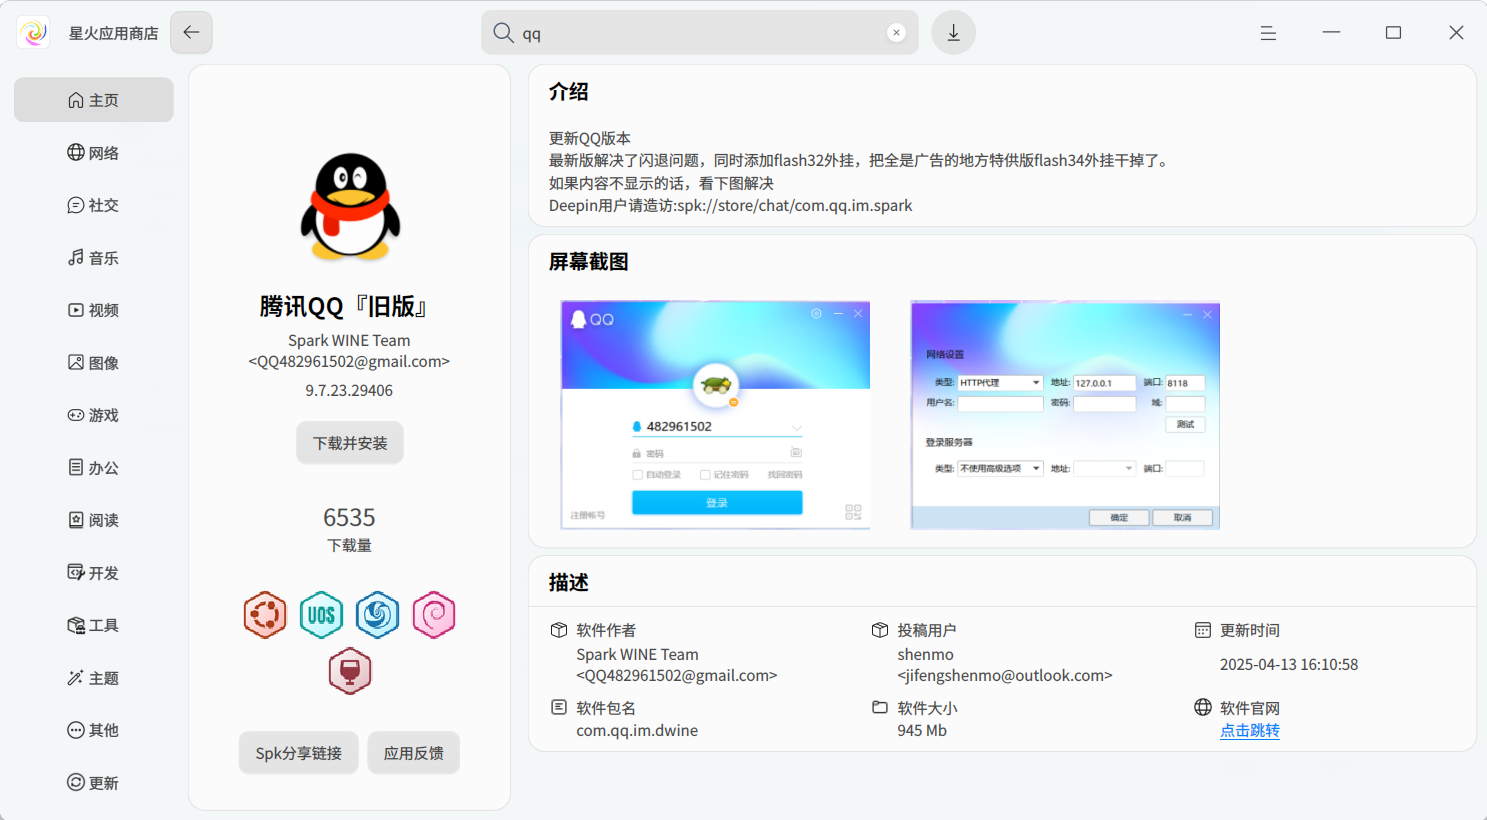
Task: Click the 应用反馈 feedback button
Action: coord(414,753)
